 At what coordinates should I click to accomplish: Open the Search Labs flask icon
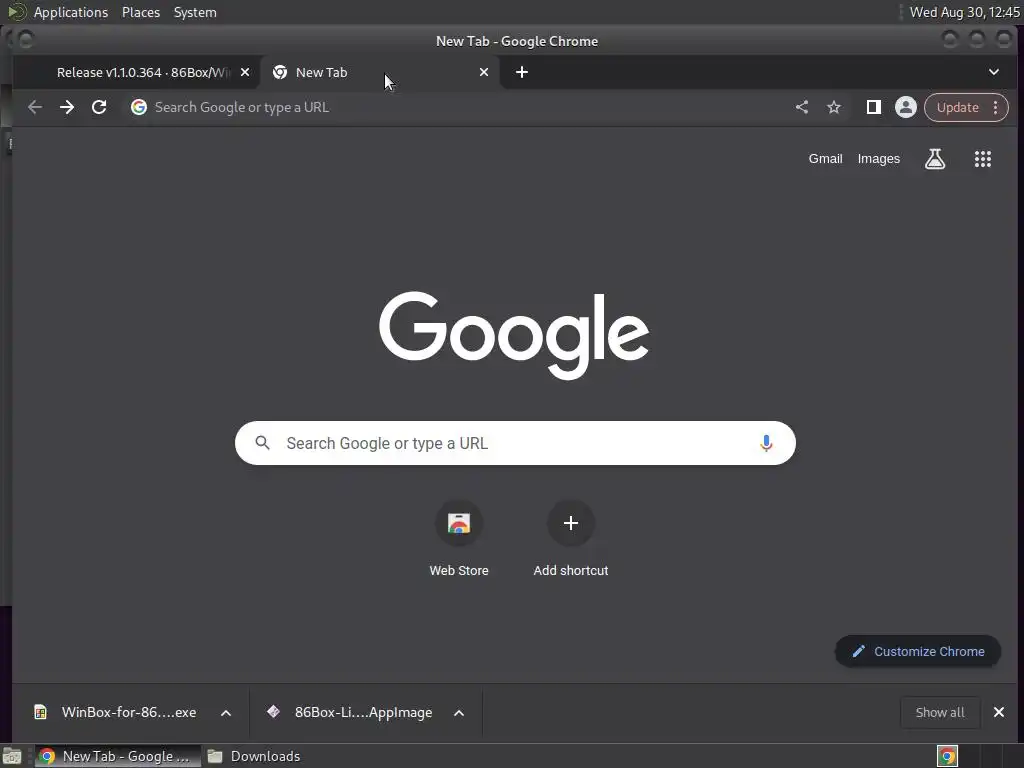[x=935, y=159]
